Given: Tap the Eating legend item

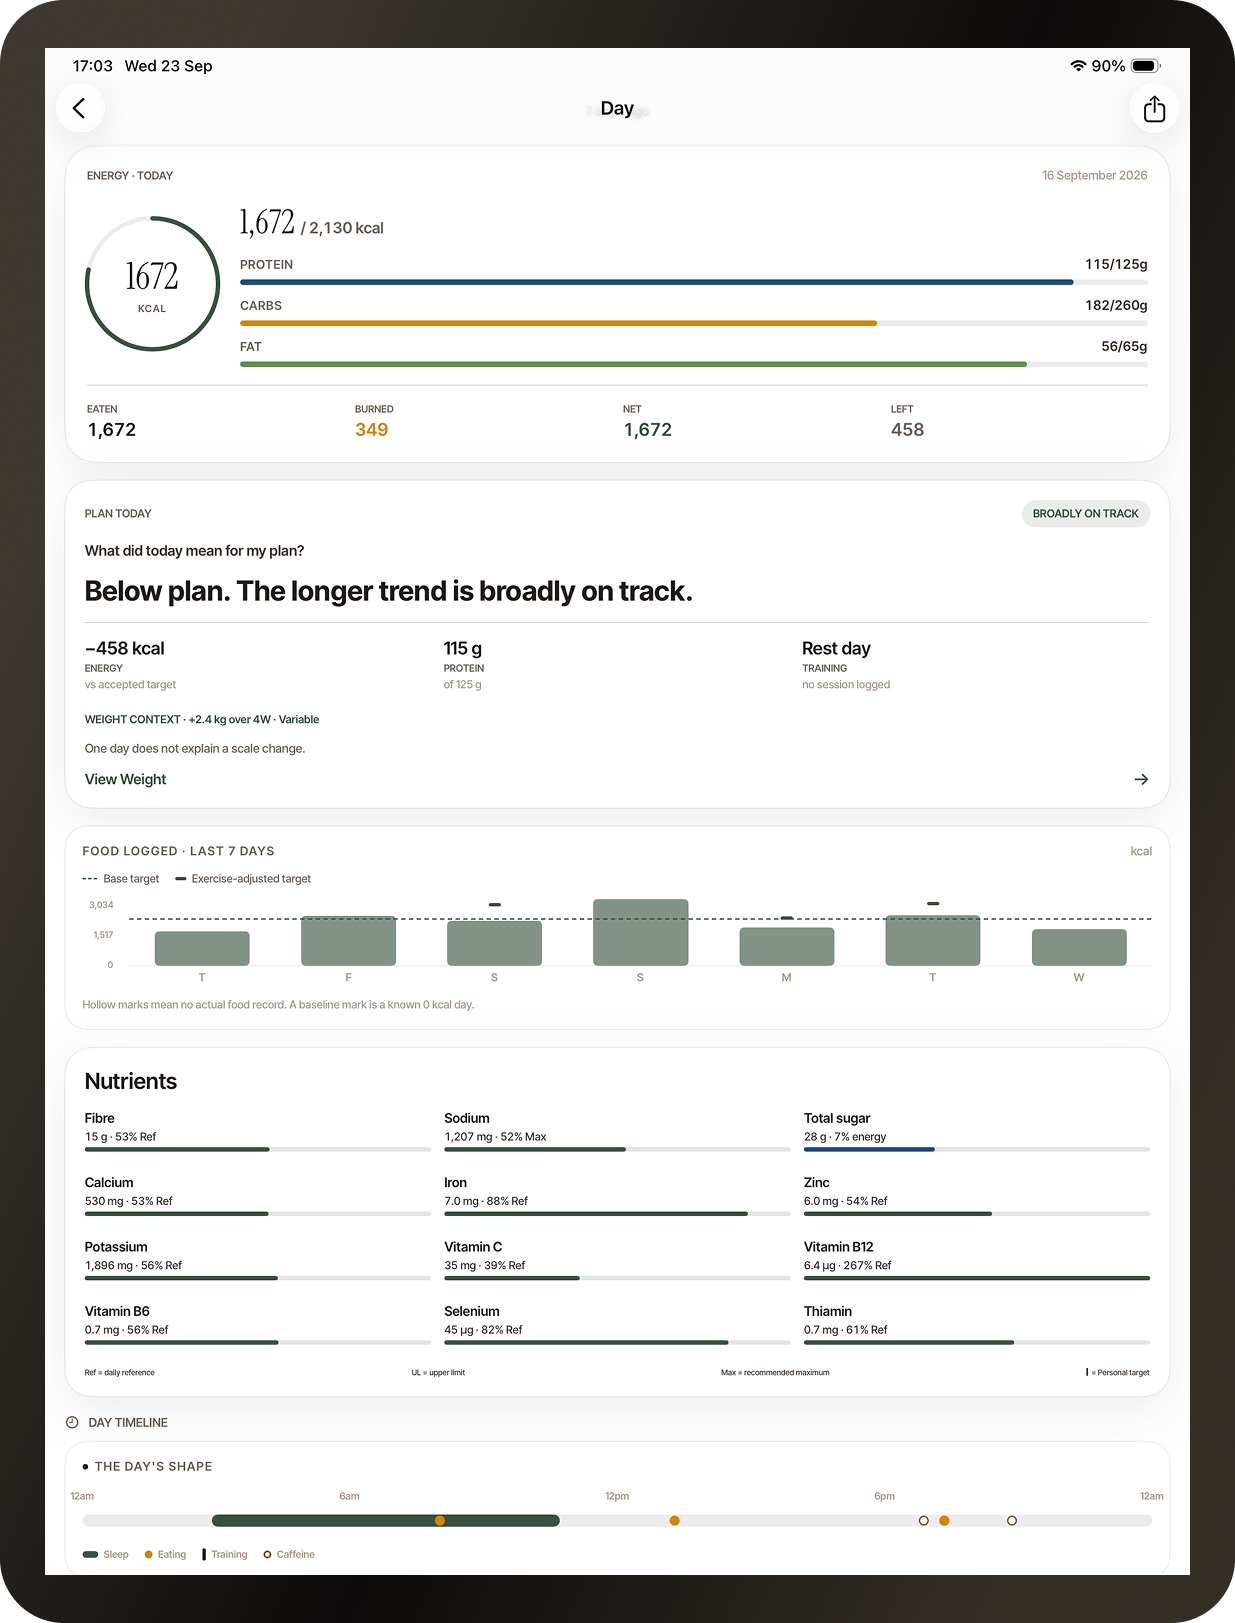Looking at the screenshot, I should [x=165, y=1554].
